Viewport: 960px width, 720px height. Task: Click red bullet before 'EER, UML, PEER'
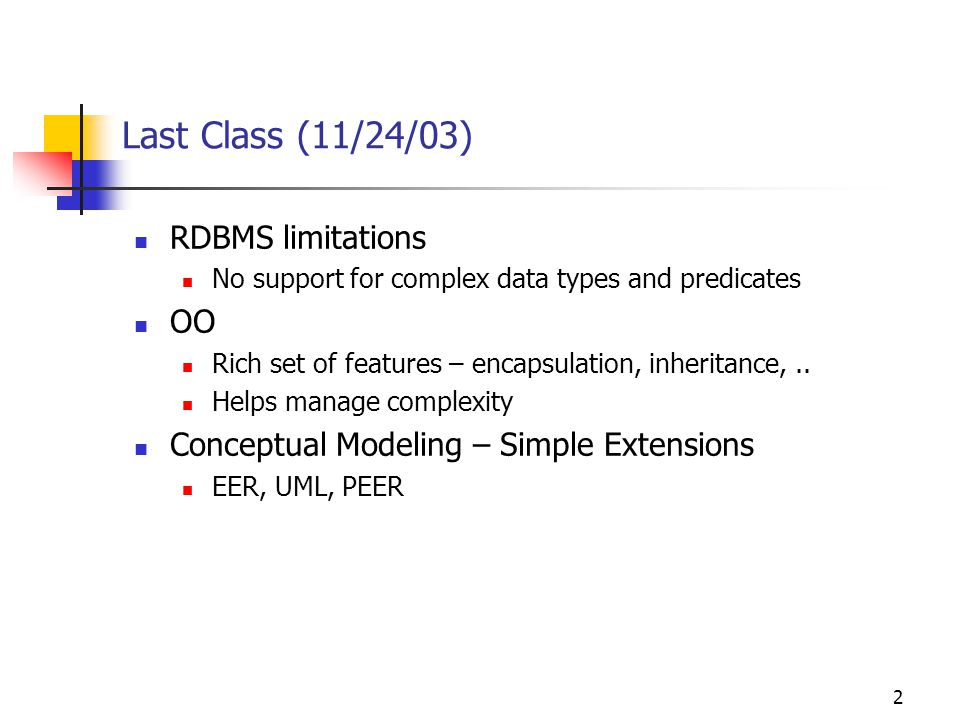(x=187, y=490)
